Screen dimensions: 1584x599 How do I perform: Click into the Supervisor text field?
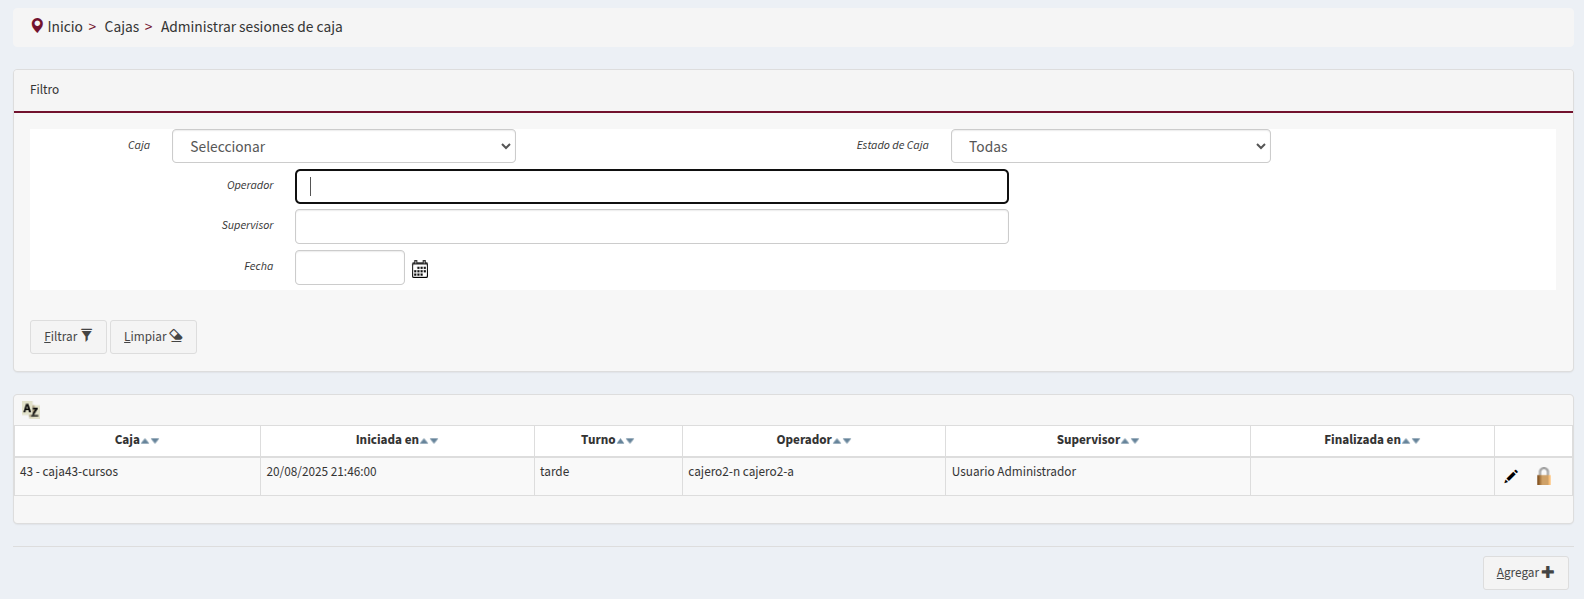[651, 227]
